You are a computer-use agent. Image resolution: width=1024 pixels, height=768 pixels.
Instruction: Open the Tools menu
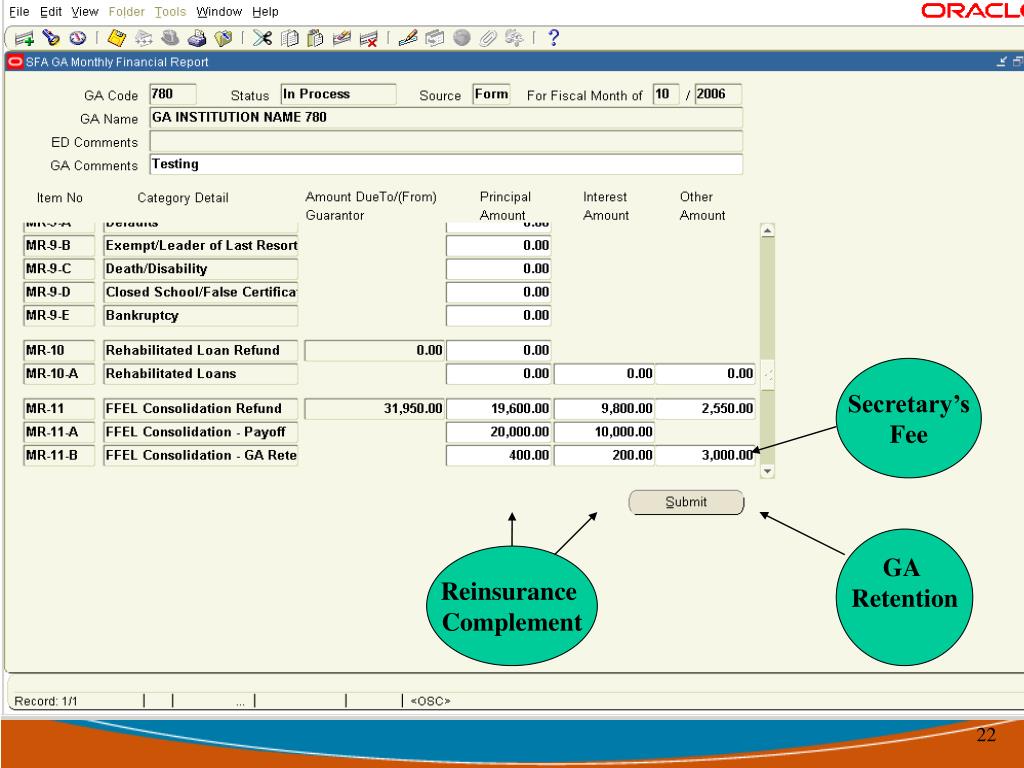(x=171, y=11)
